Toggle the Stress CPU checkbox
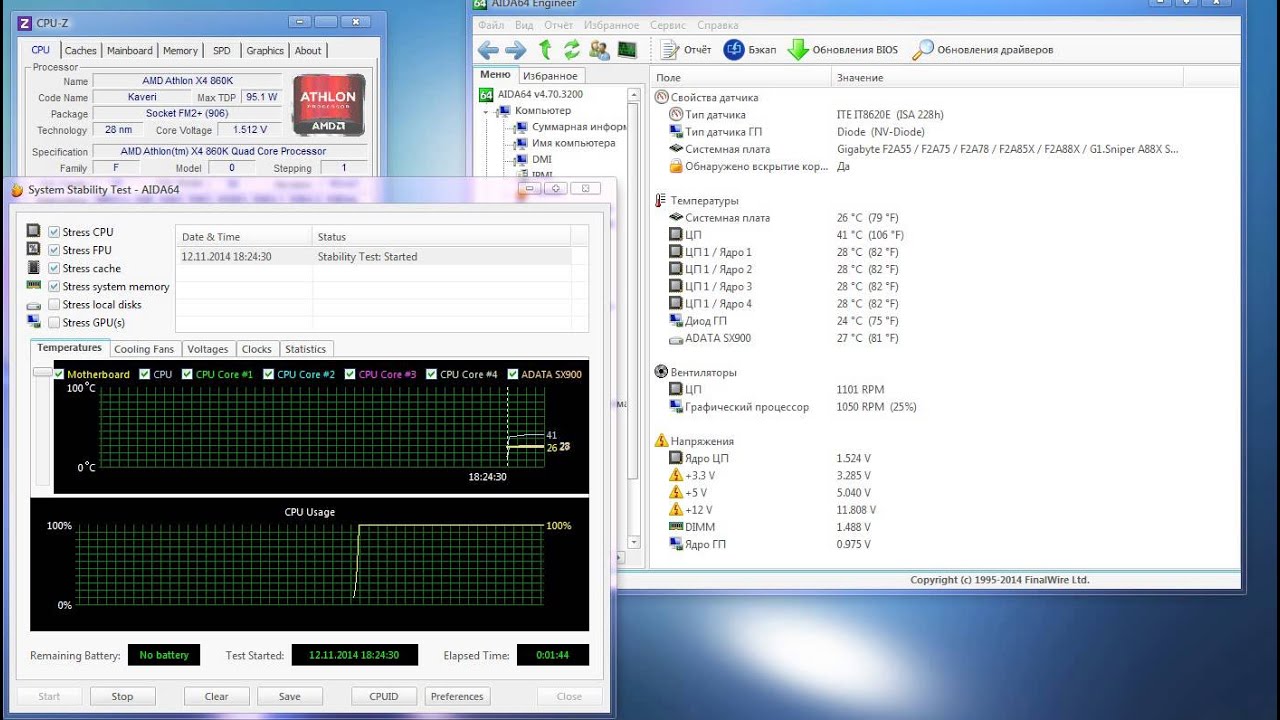The height and width of the screenshot is (720, 1280). 54,232
